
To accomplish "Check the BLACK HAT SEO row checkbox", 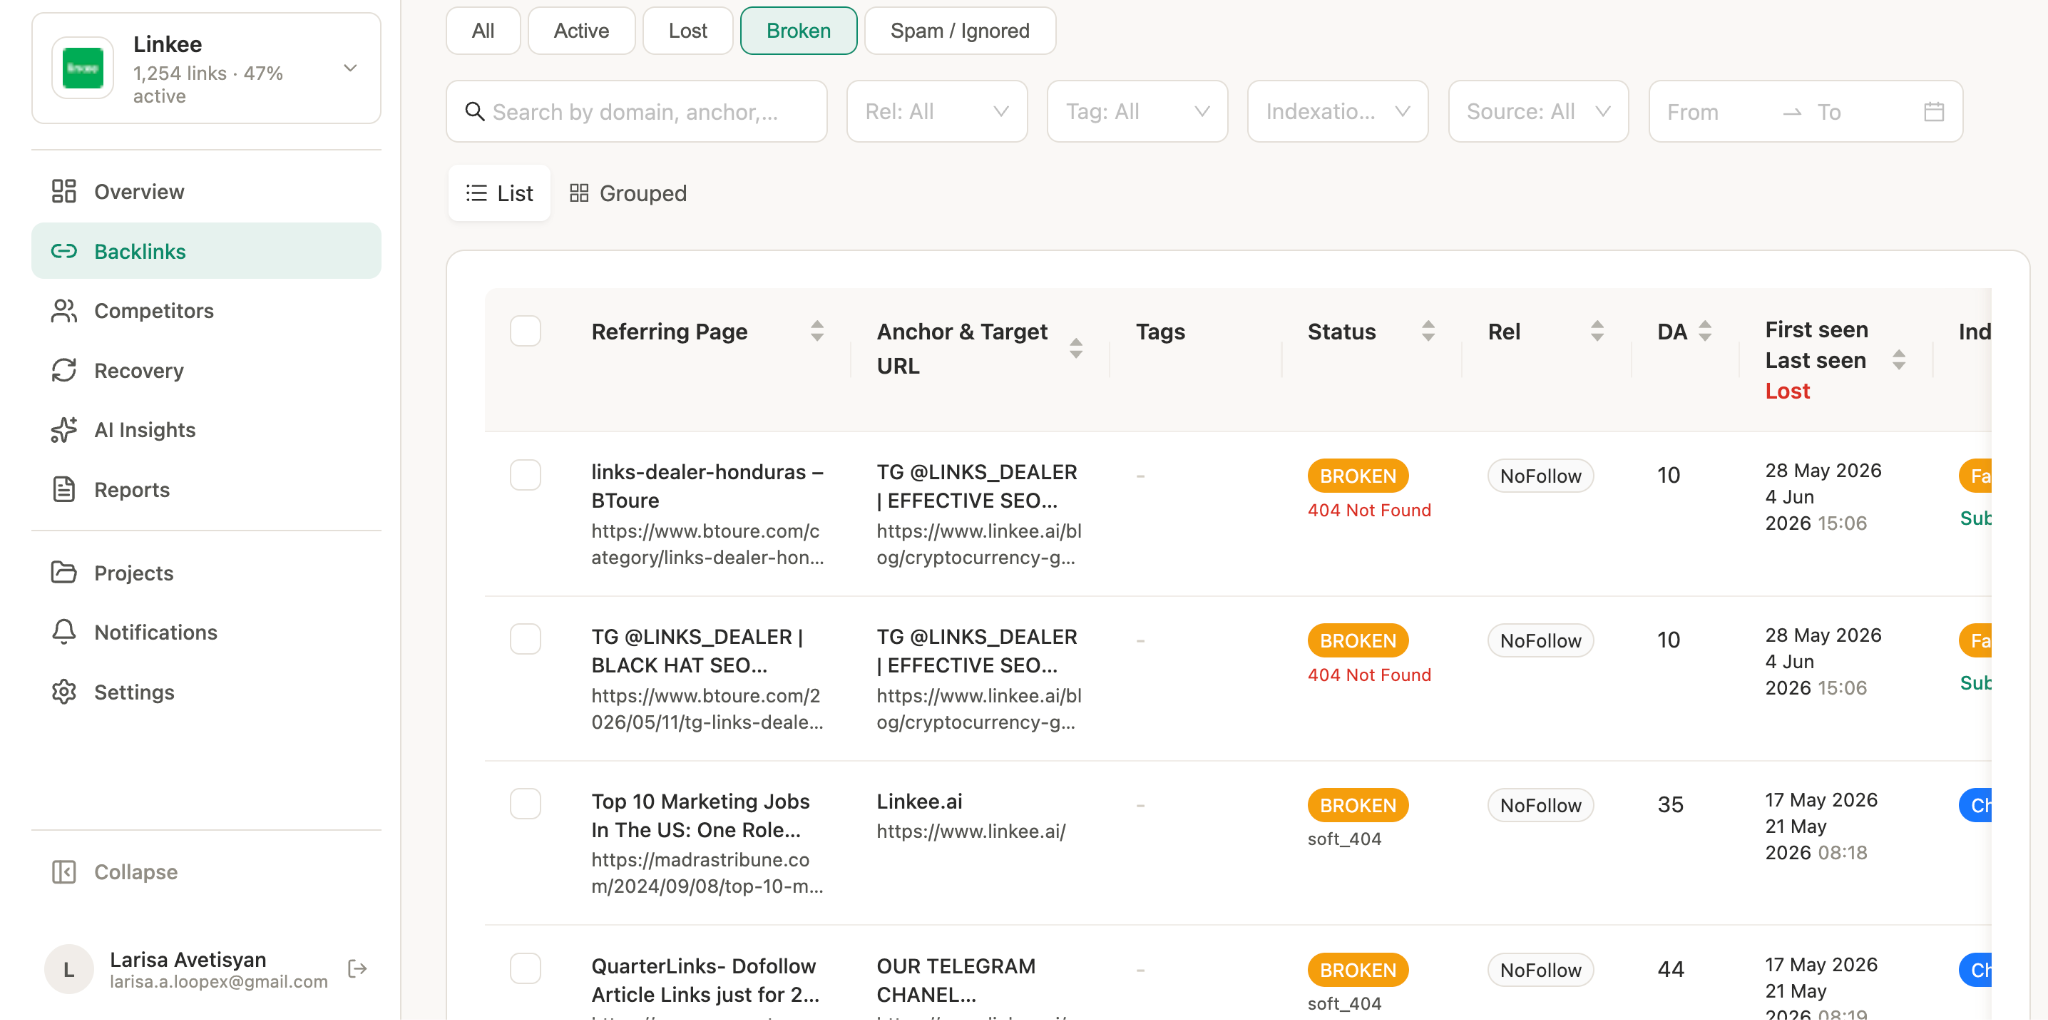I will coord(526,639).
